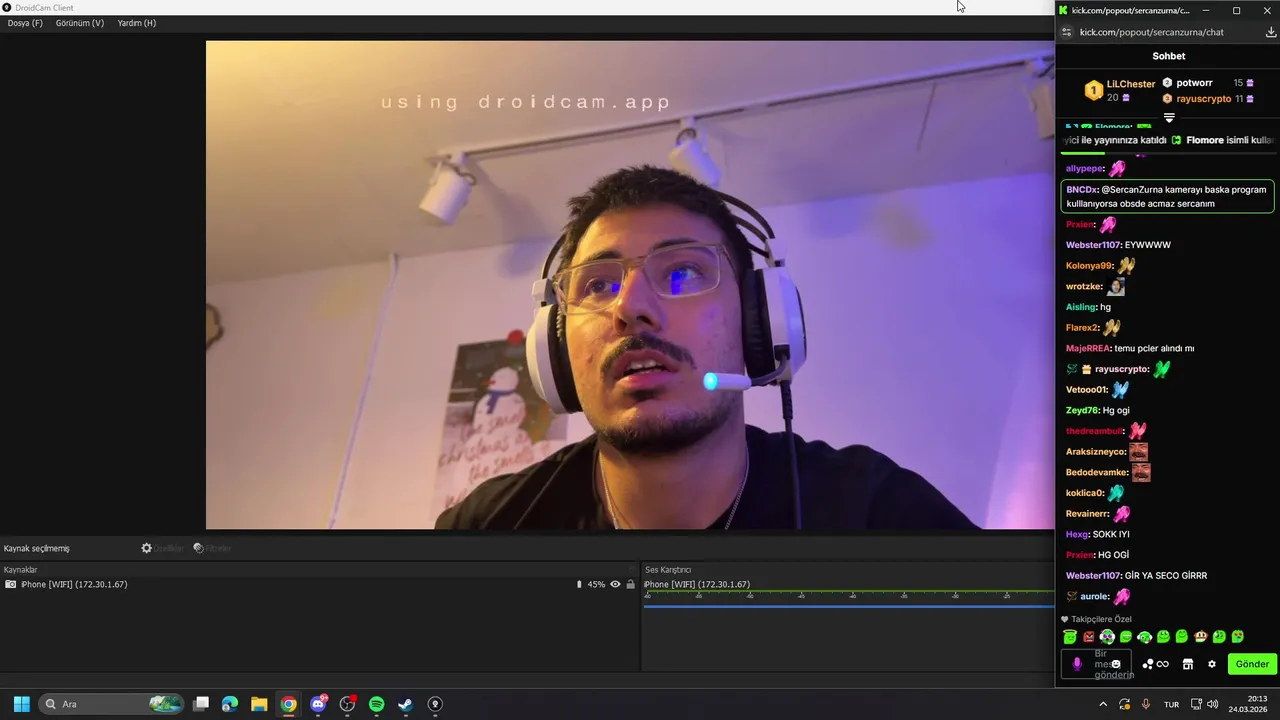Open OBS Studio from taskbar
Screen dimensions: 1280x720
coord(347,704)
